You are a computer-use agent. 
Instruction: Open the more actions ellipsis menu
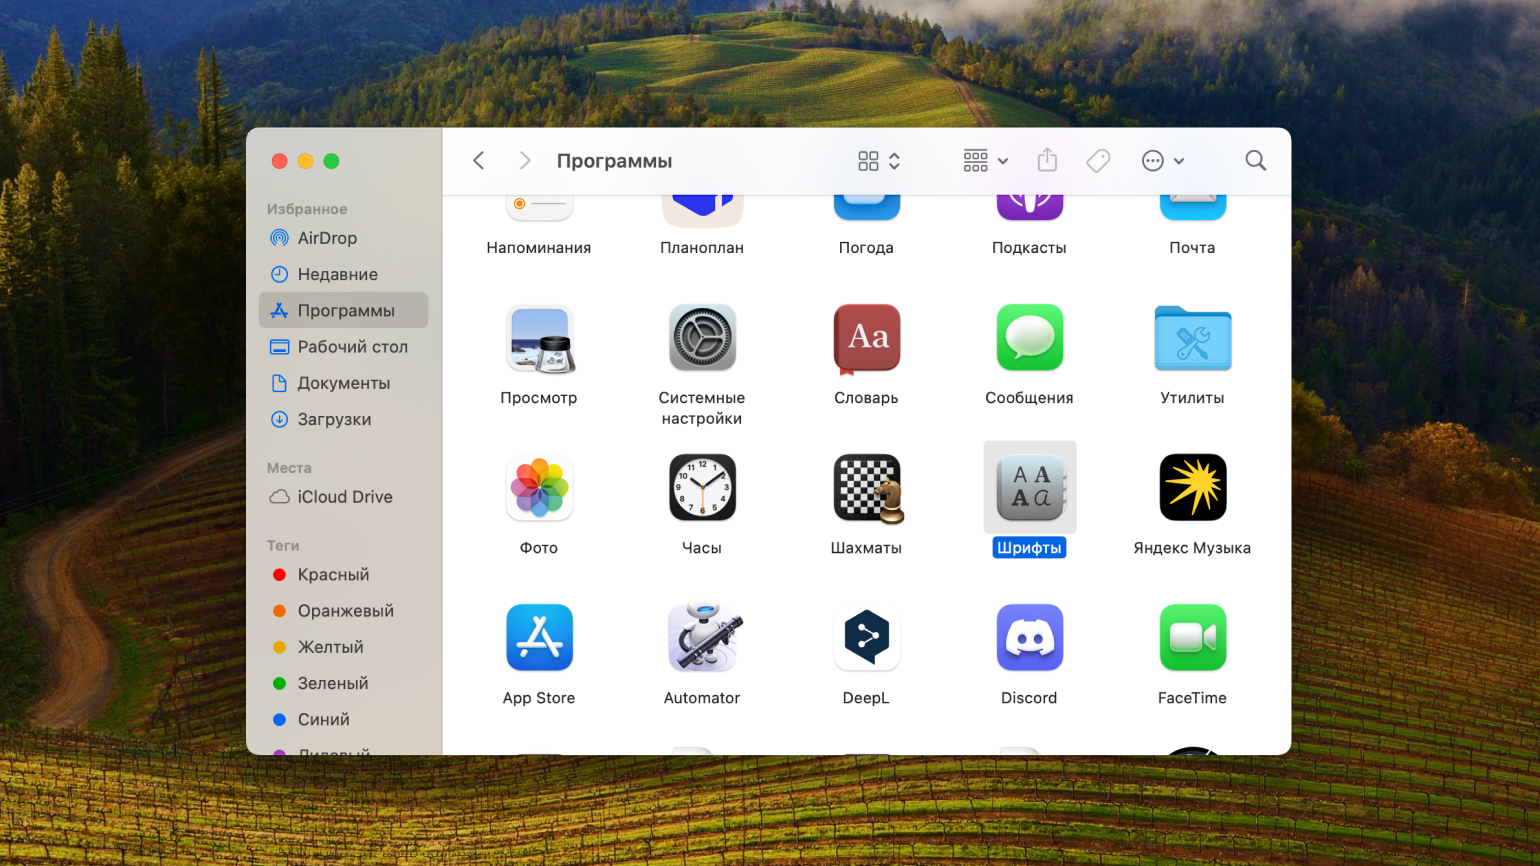click(x=1162, y=161)
